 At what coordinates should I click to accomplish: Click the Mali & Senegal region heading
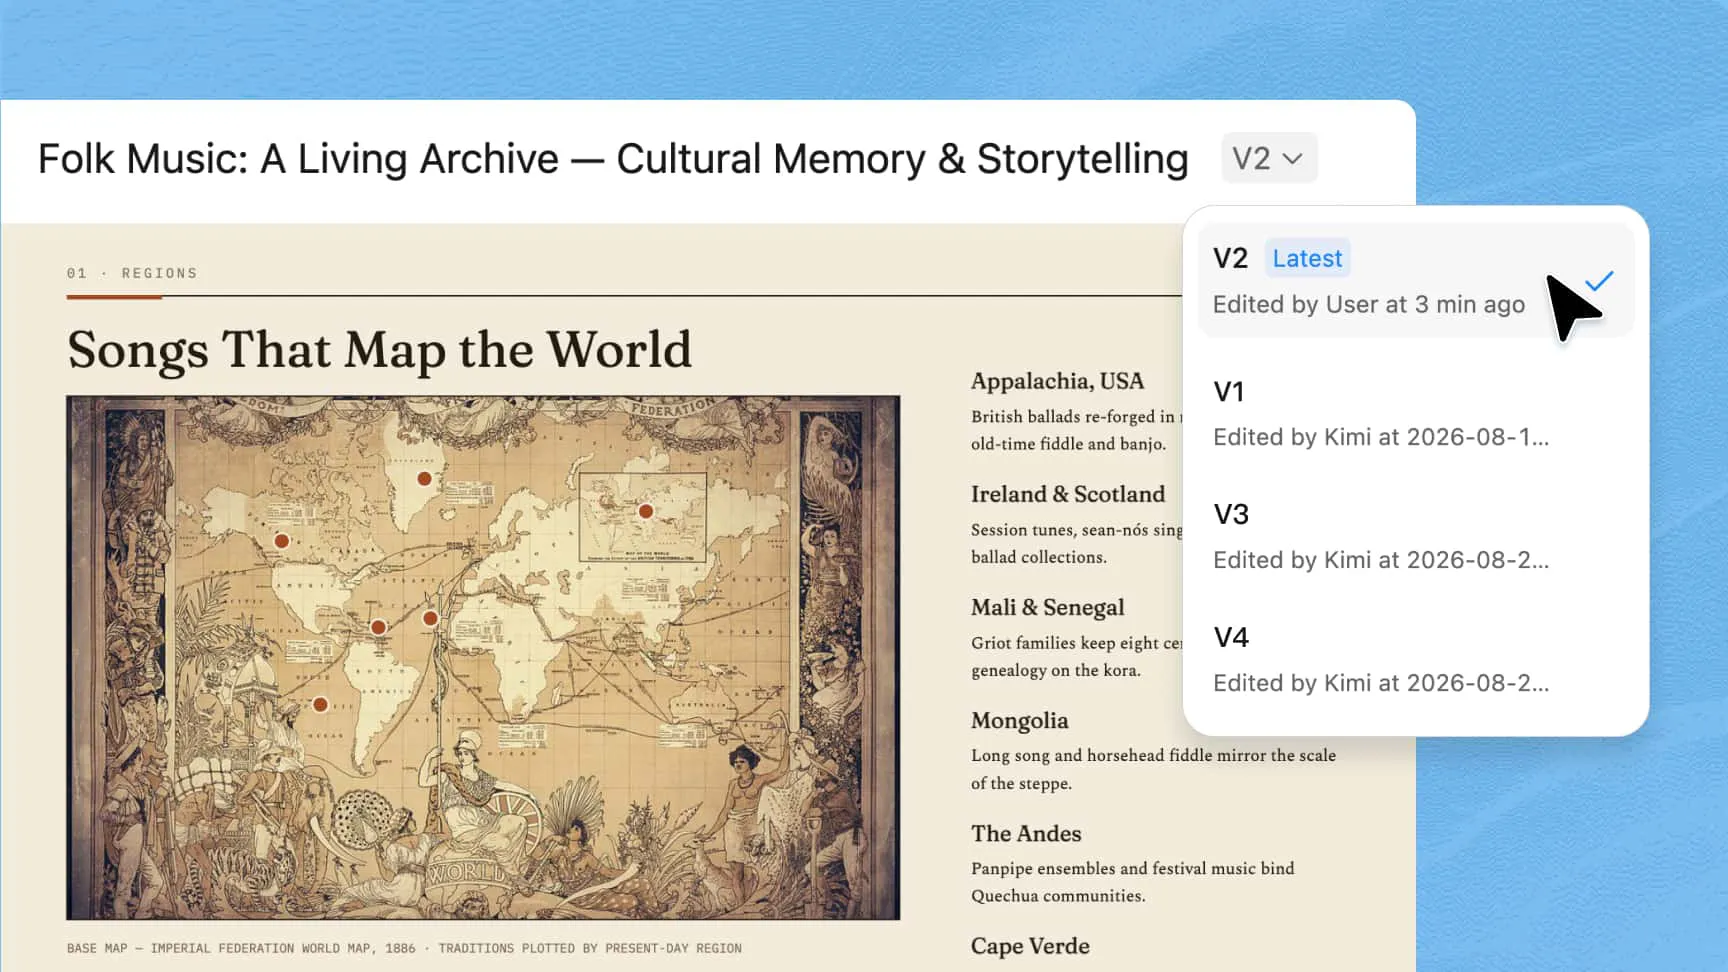(1047, 607)
